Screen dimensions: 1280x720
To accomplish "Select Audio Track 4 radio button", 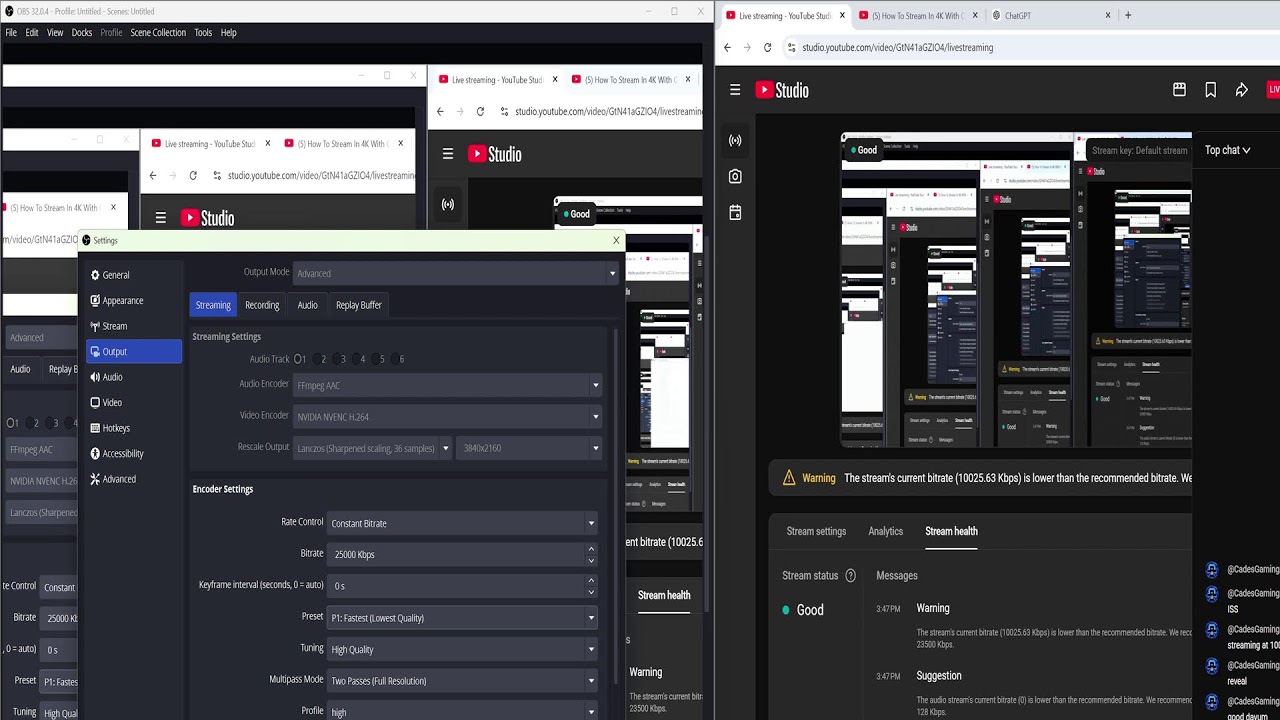I will [358, 359].
